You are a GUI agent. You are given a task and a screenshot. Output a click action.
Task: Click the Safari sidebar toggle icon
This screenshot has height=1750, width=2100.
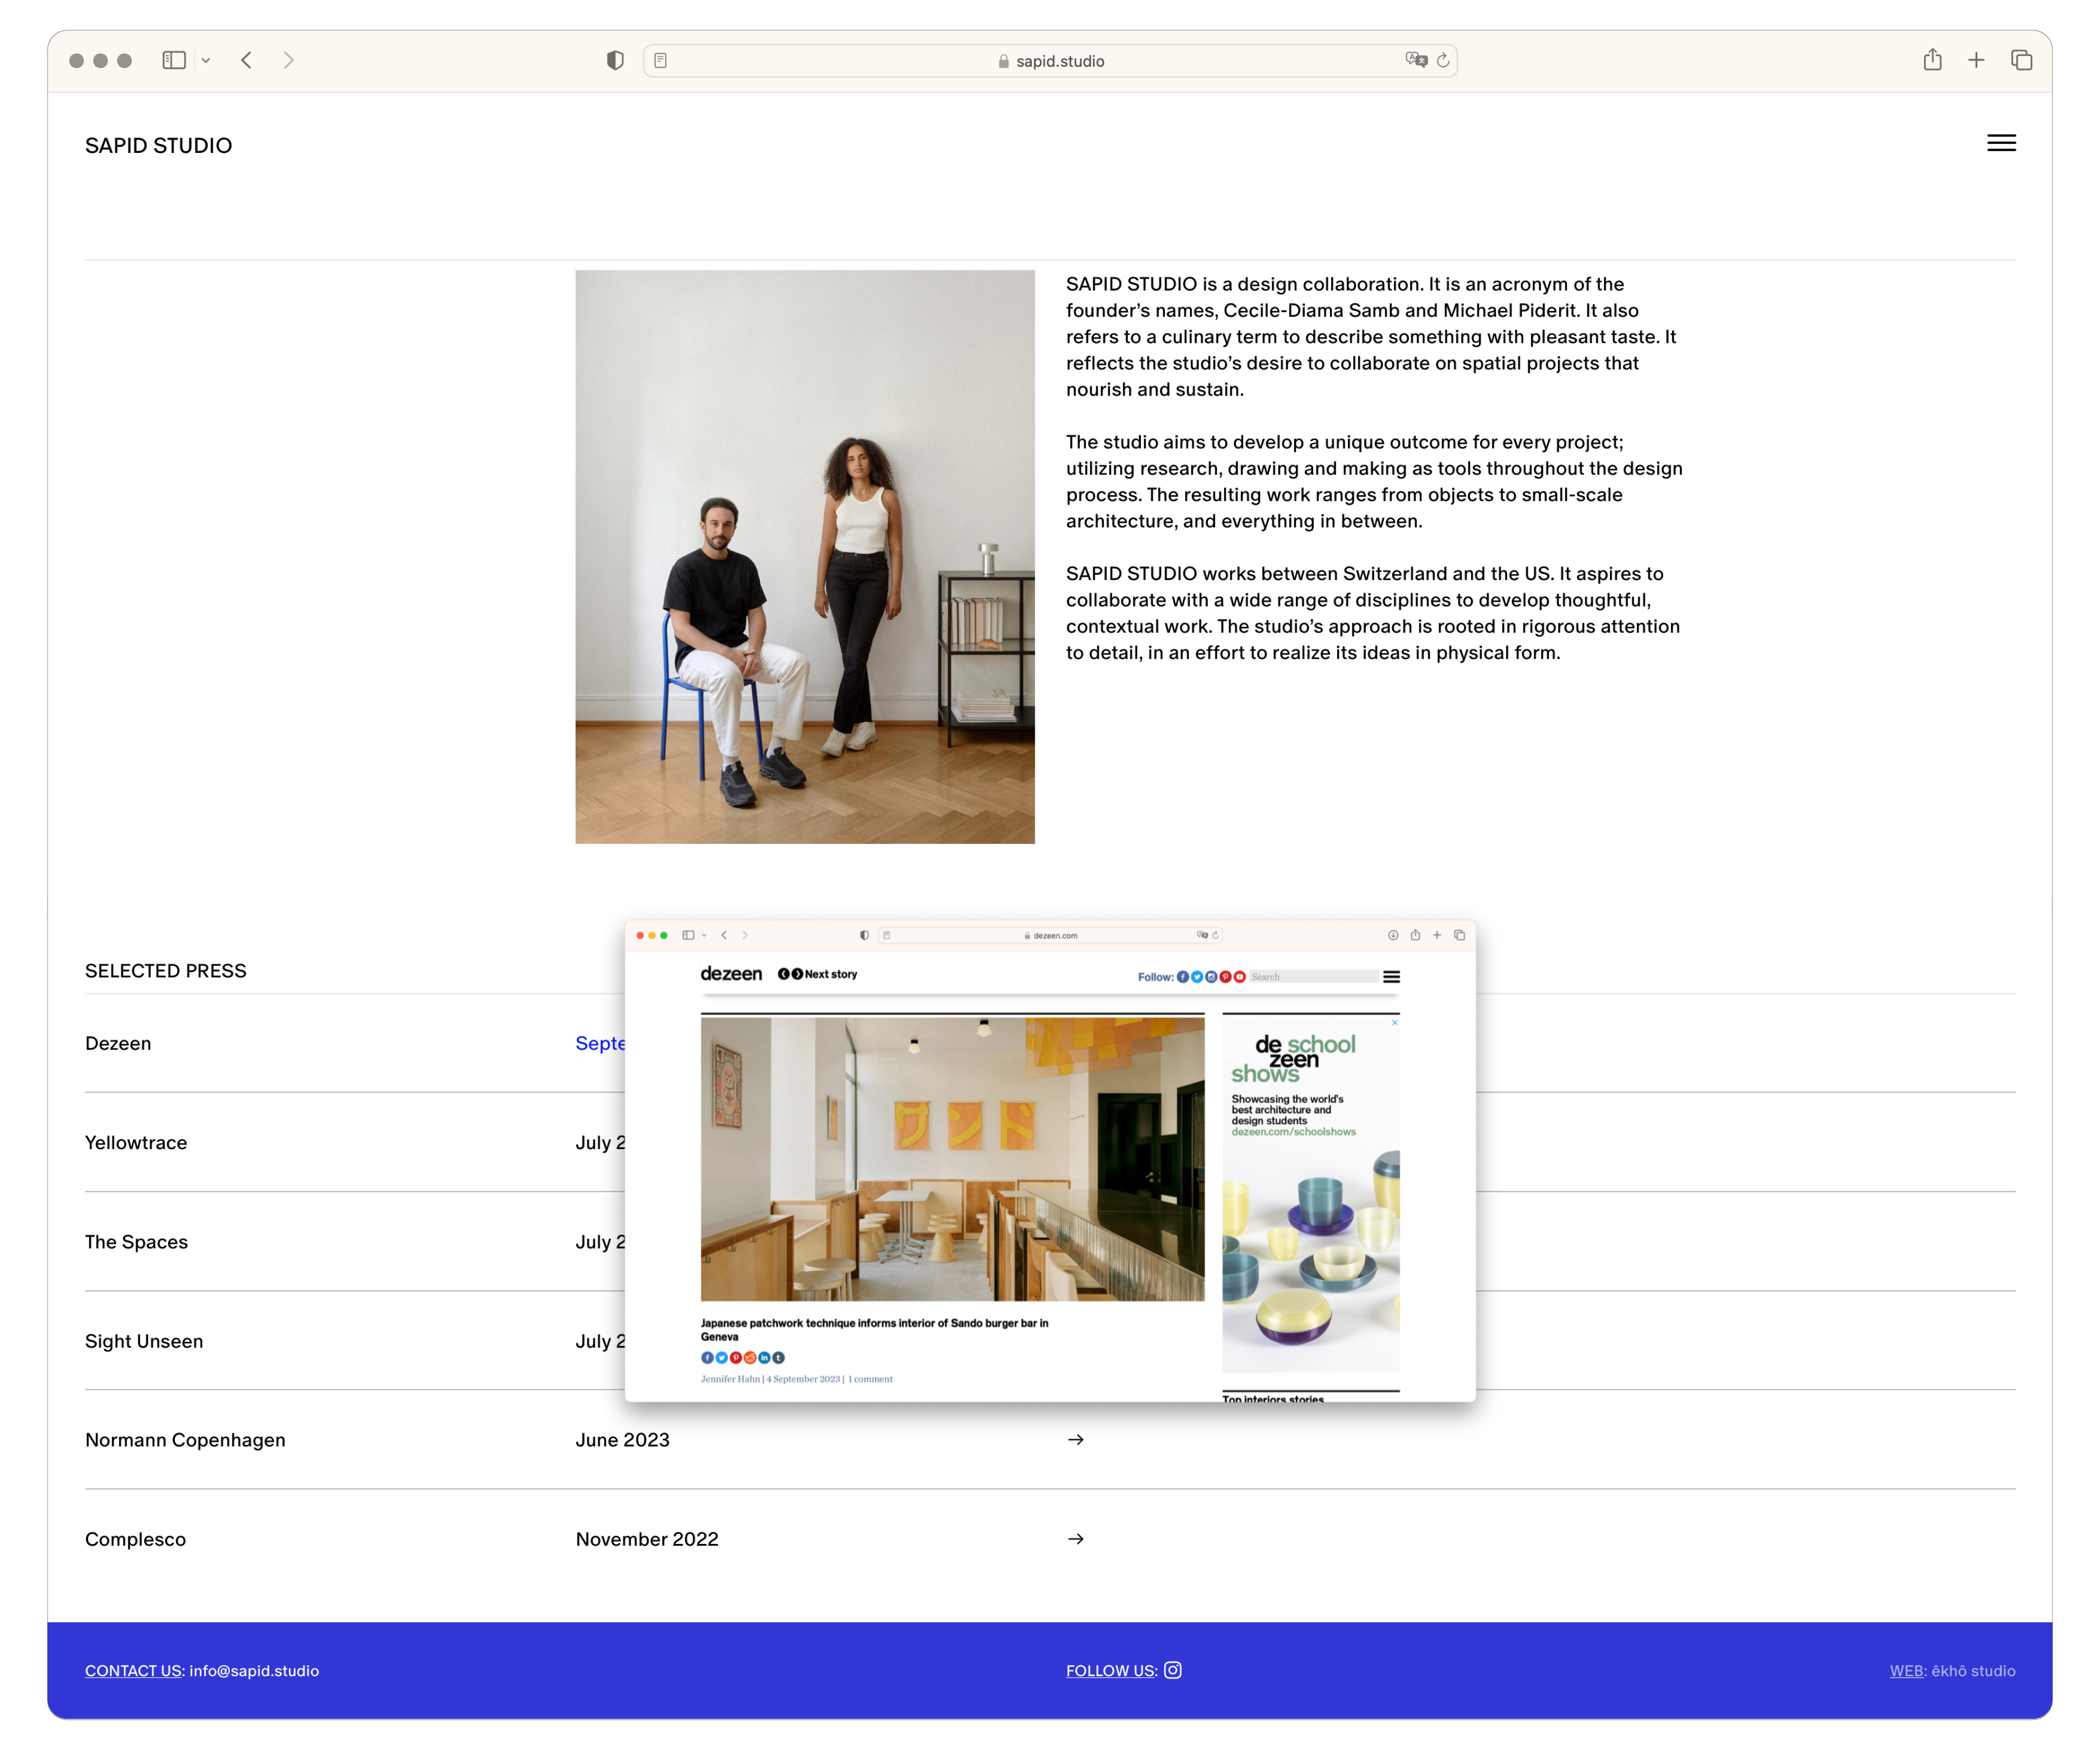point(174,60)
